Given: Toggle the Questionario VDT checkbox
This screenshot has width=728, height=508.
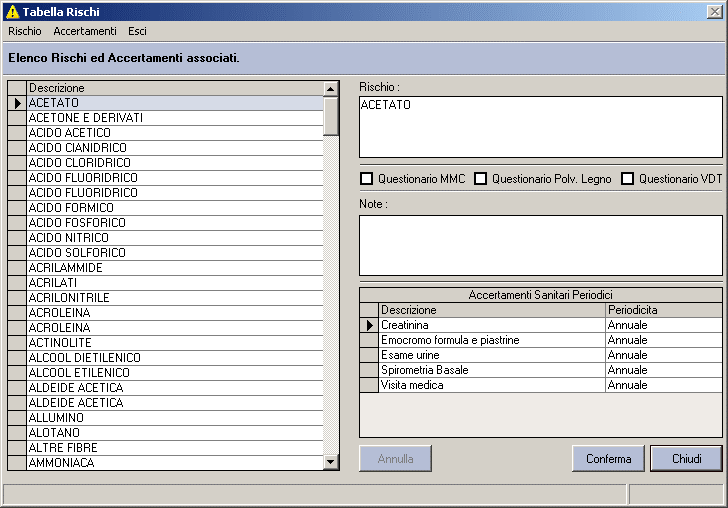Looking at the screenshot, I should pos(627,179).
